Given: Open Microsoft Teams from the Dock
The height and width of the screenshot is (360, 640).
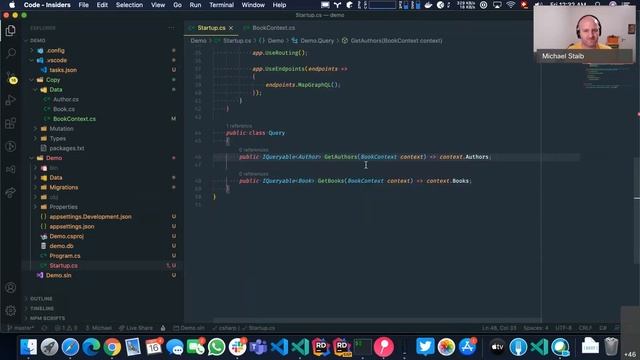Looking at the screenshot, I should (258, 347).
